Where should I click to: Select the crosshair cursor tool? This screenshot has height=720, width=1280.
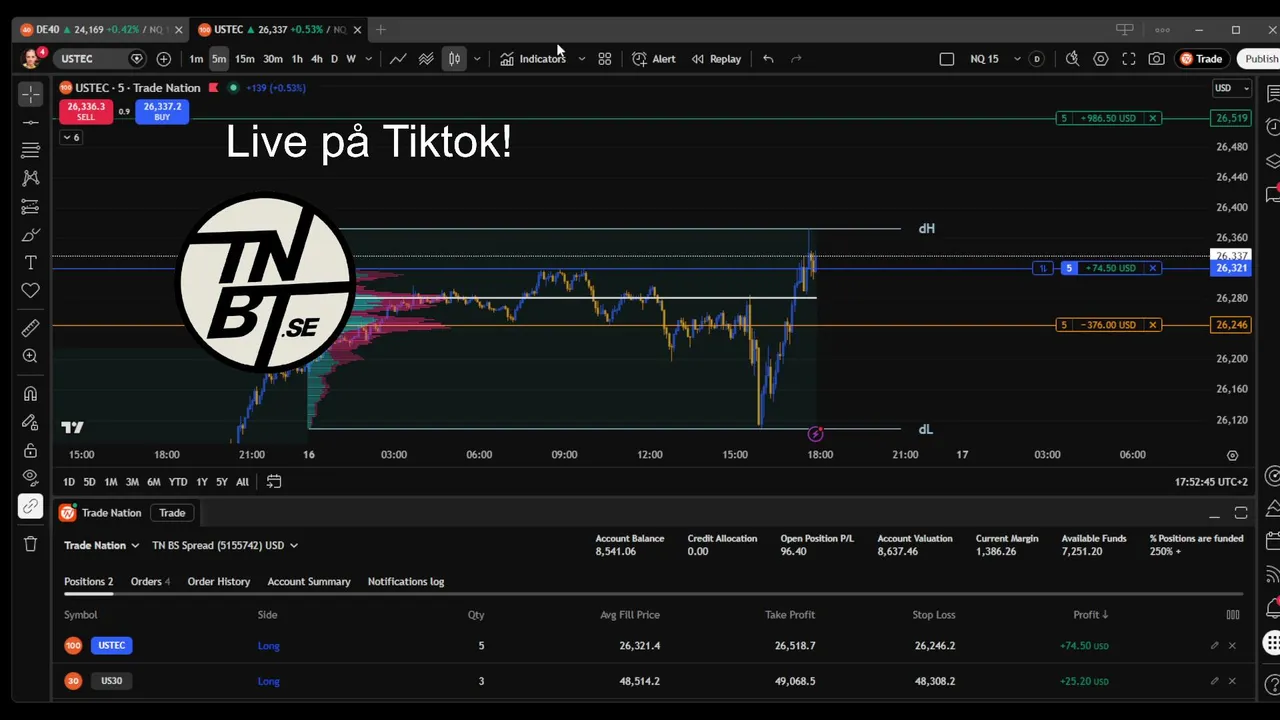coord(31,94)
